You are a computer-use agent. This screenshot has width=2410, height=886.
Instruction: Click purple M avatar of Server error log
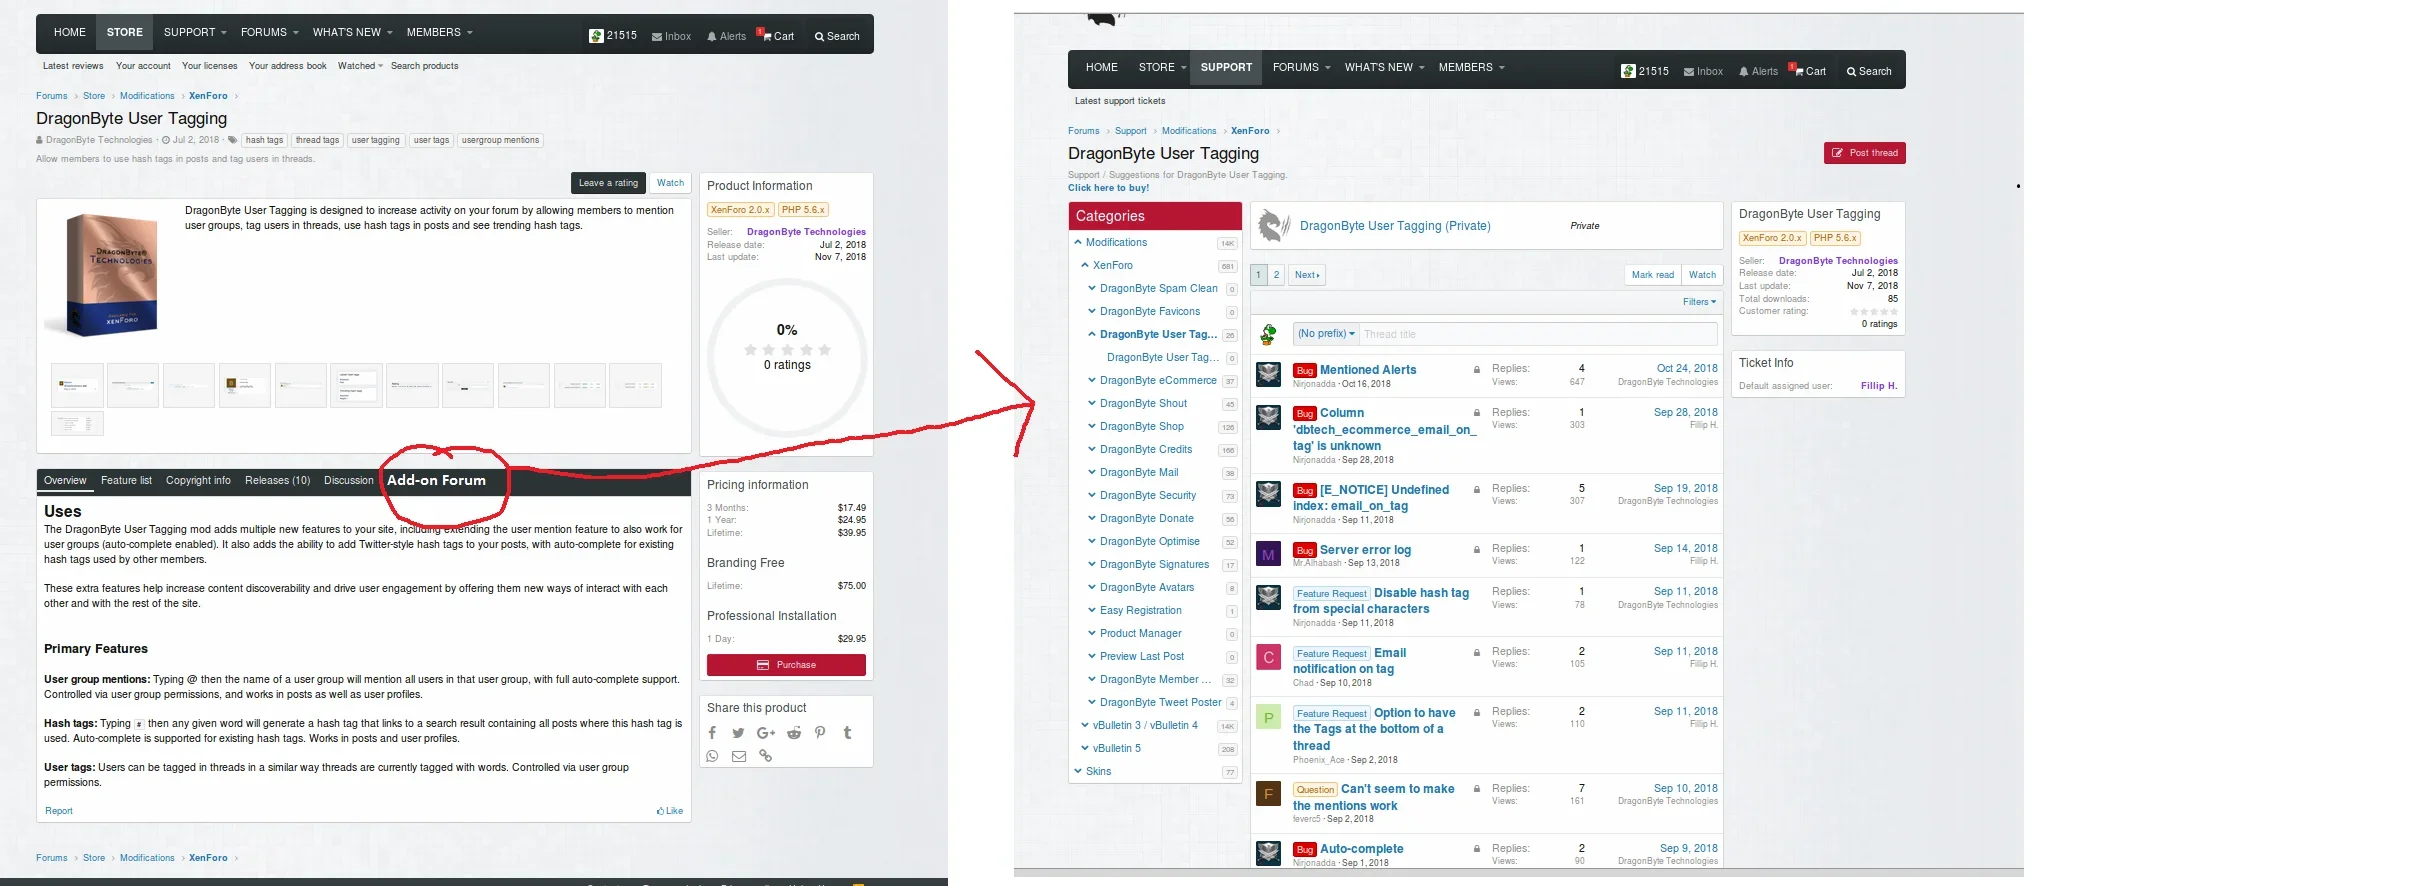(1269, 554)
